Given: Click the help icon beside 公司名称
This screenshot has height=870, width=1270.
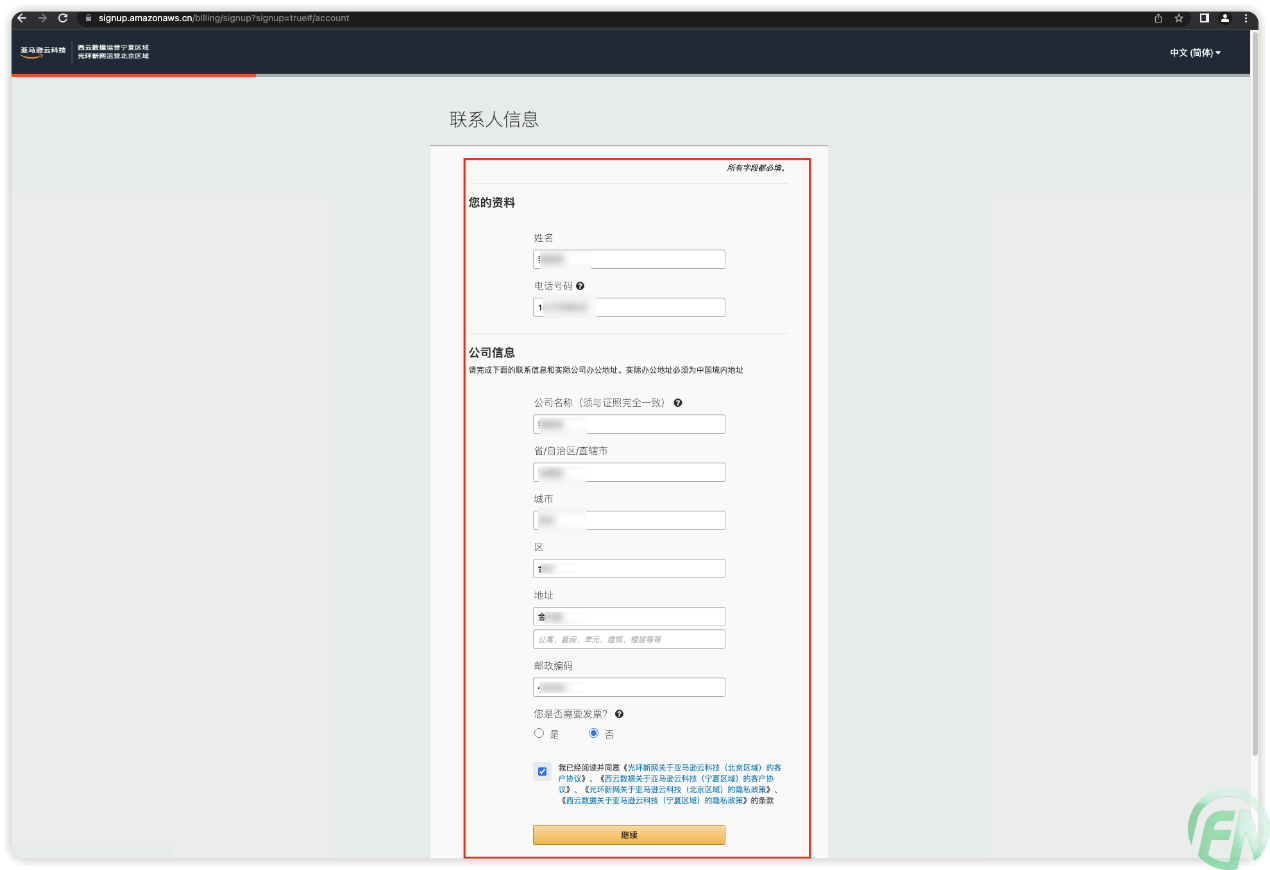Looking at the screenshot, I should (678, 403).
